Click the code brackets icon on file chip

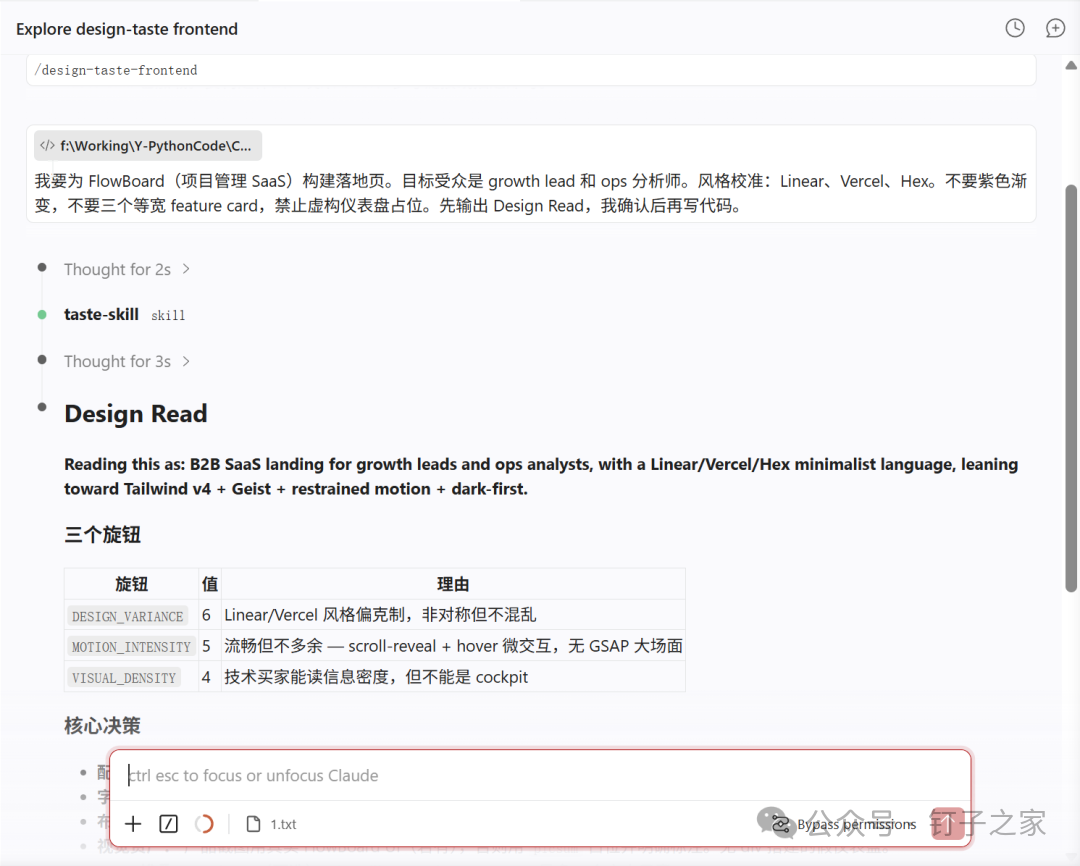tap(47, 145)
